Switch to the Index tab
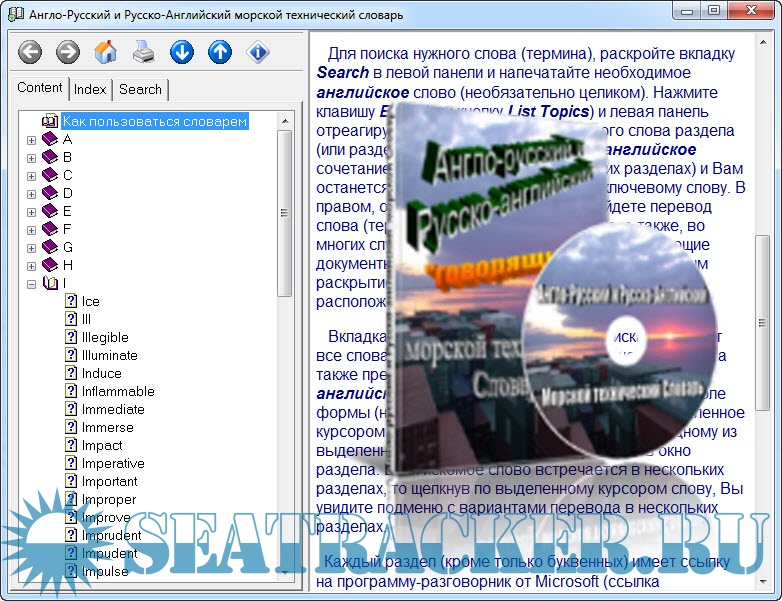Screen dimensions: 782x601 90,89
